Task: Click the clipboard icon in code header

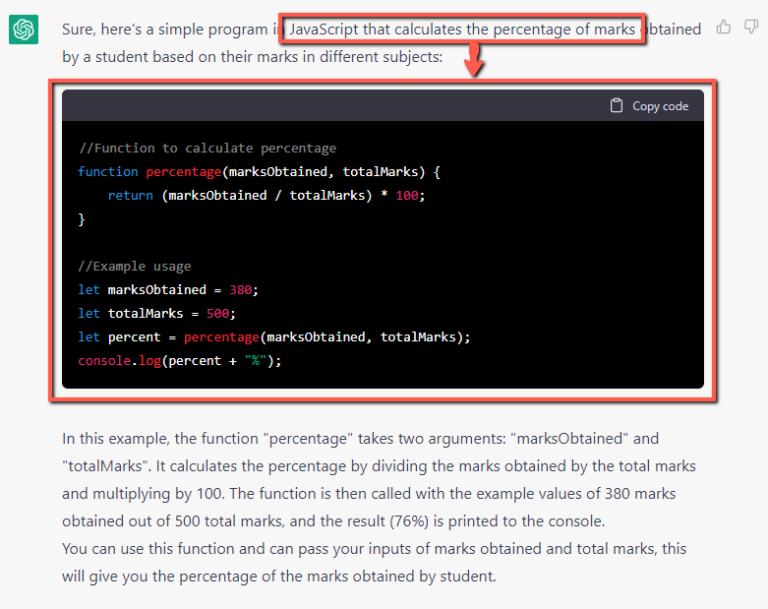Action: 616,106
